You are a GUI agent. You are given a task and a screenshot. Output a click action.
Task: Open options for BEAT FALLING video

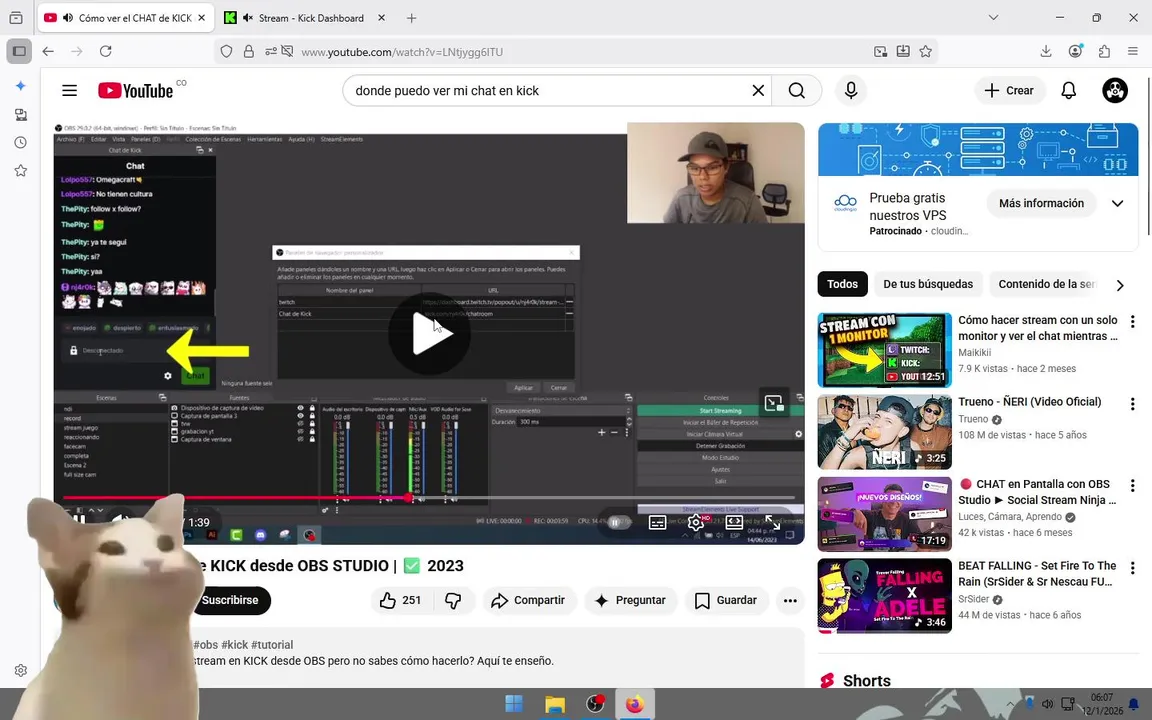[1132, 567]
